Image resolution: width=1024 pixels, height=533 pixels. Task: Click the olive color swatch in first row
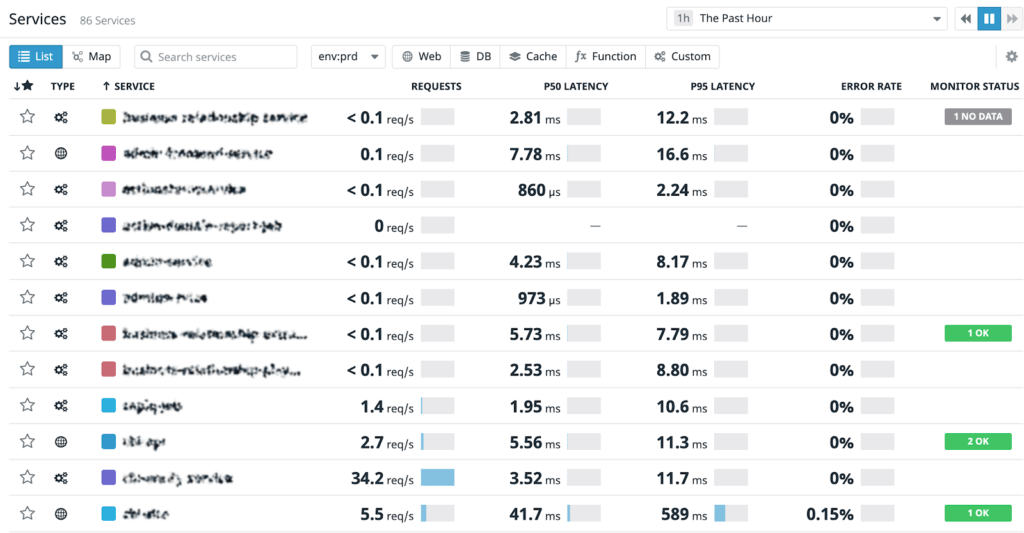tap(109, 118)
